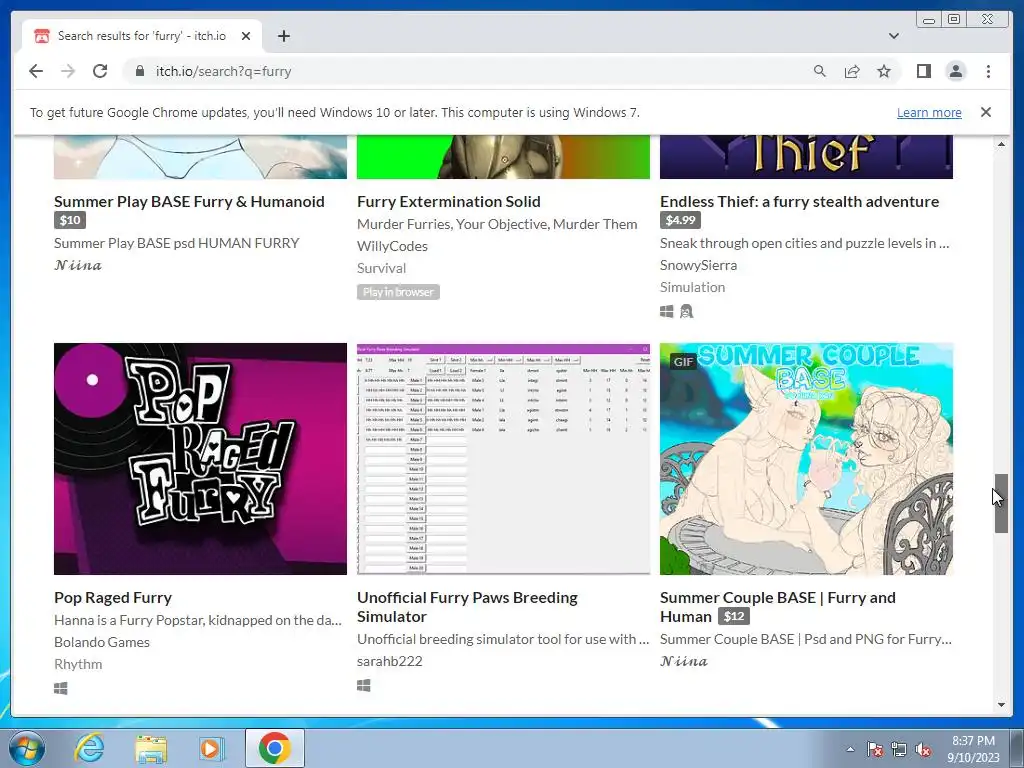Open a new browser tab
The width and height of the screenshot is (1024, 768).
pyautogui.click(x=283, y=36)
